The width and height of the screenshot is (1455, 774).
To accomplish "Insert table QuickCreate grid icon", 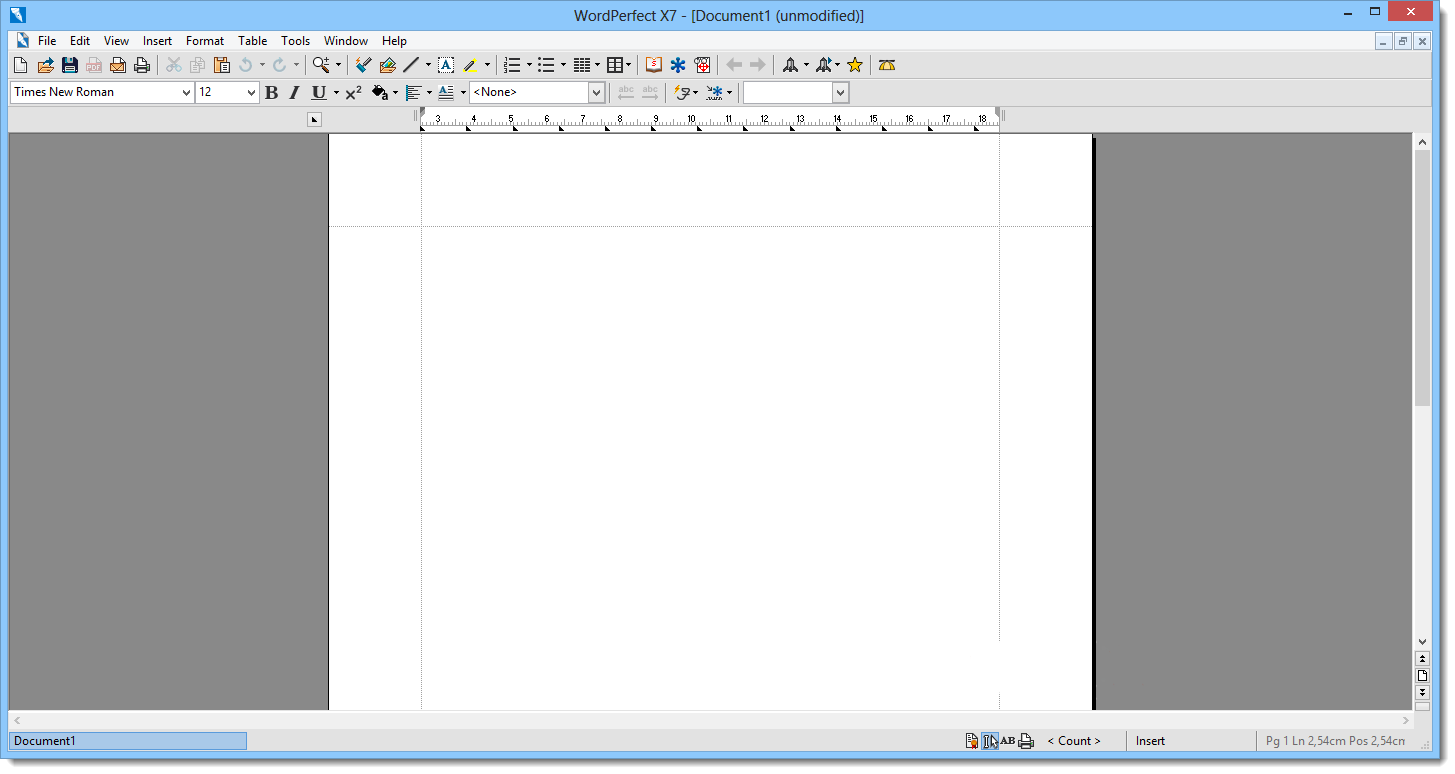I will [x=615, y=65].
